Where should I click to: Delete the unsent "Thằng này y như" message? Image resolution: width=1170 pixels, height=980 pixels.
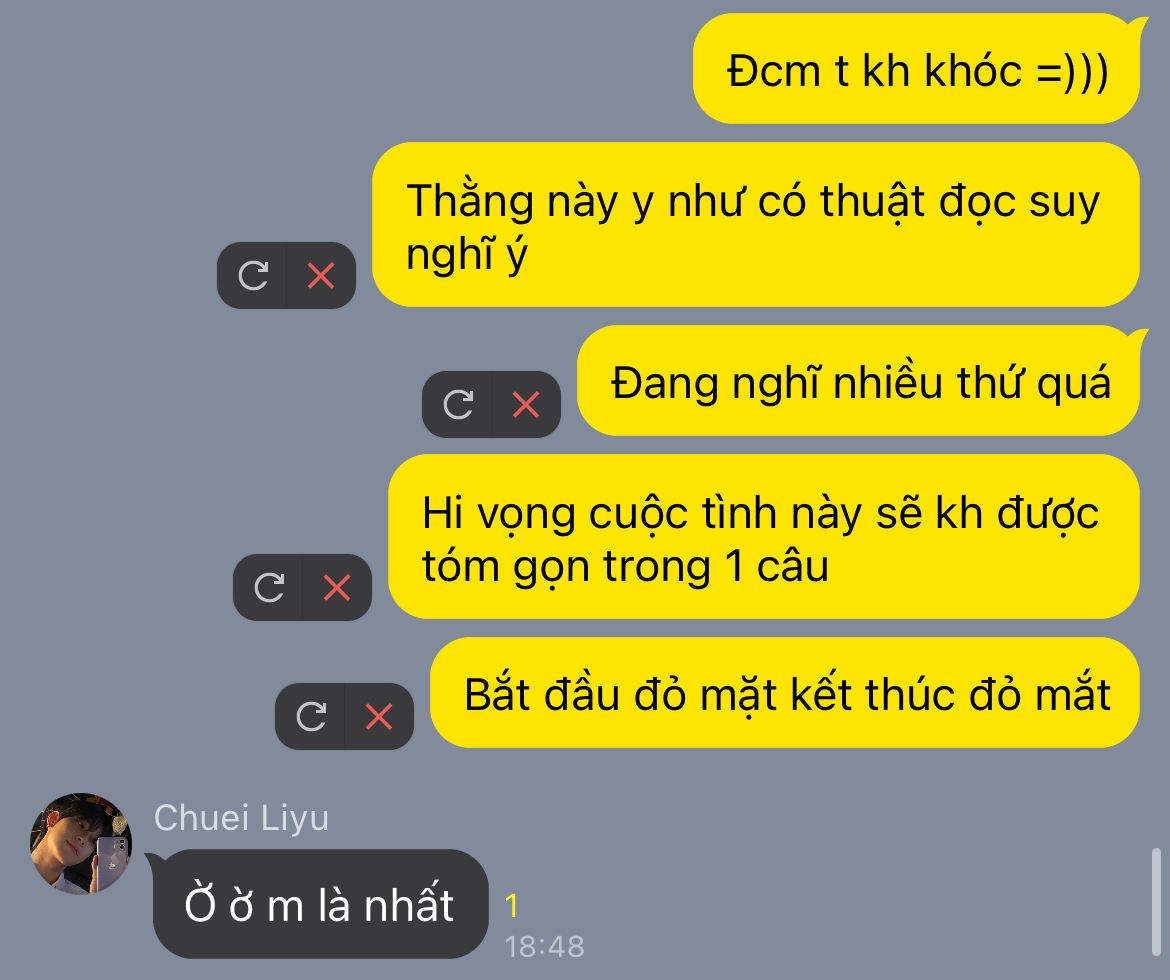[321, 275]
